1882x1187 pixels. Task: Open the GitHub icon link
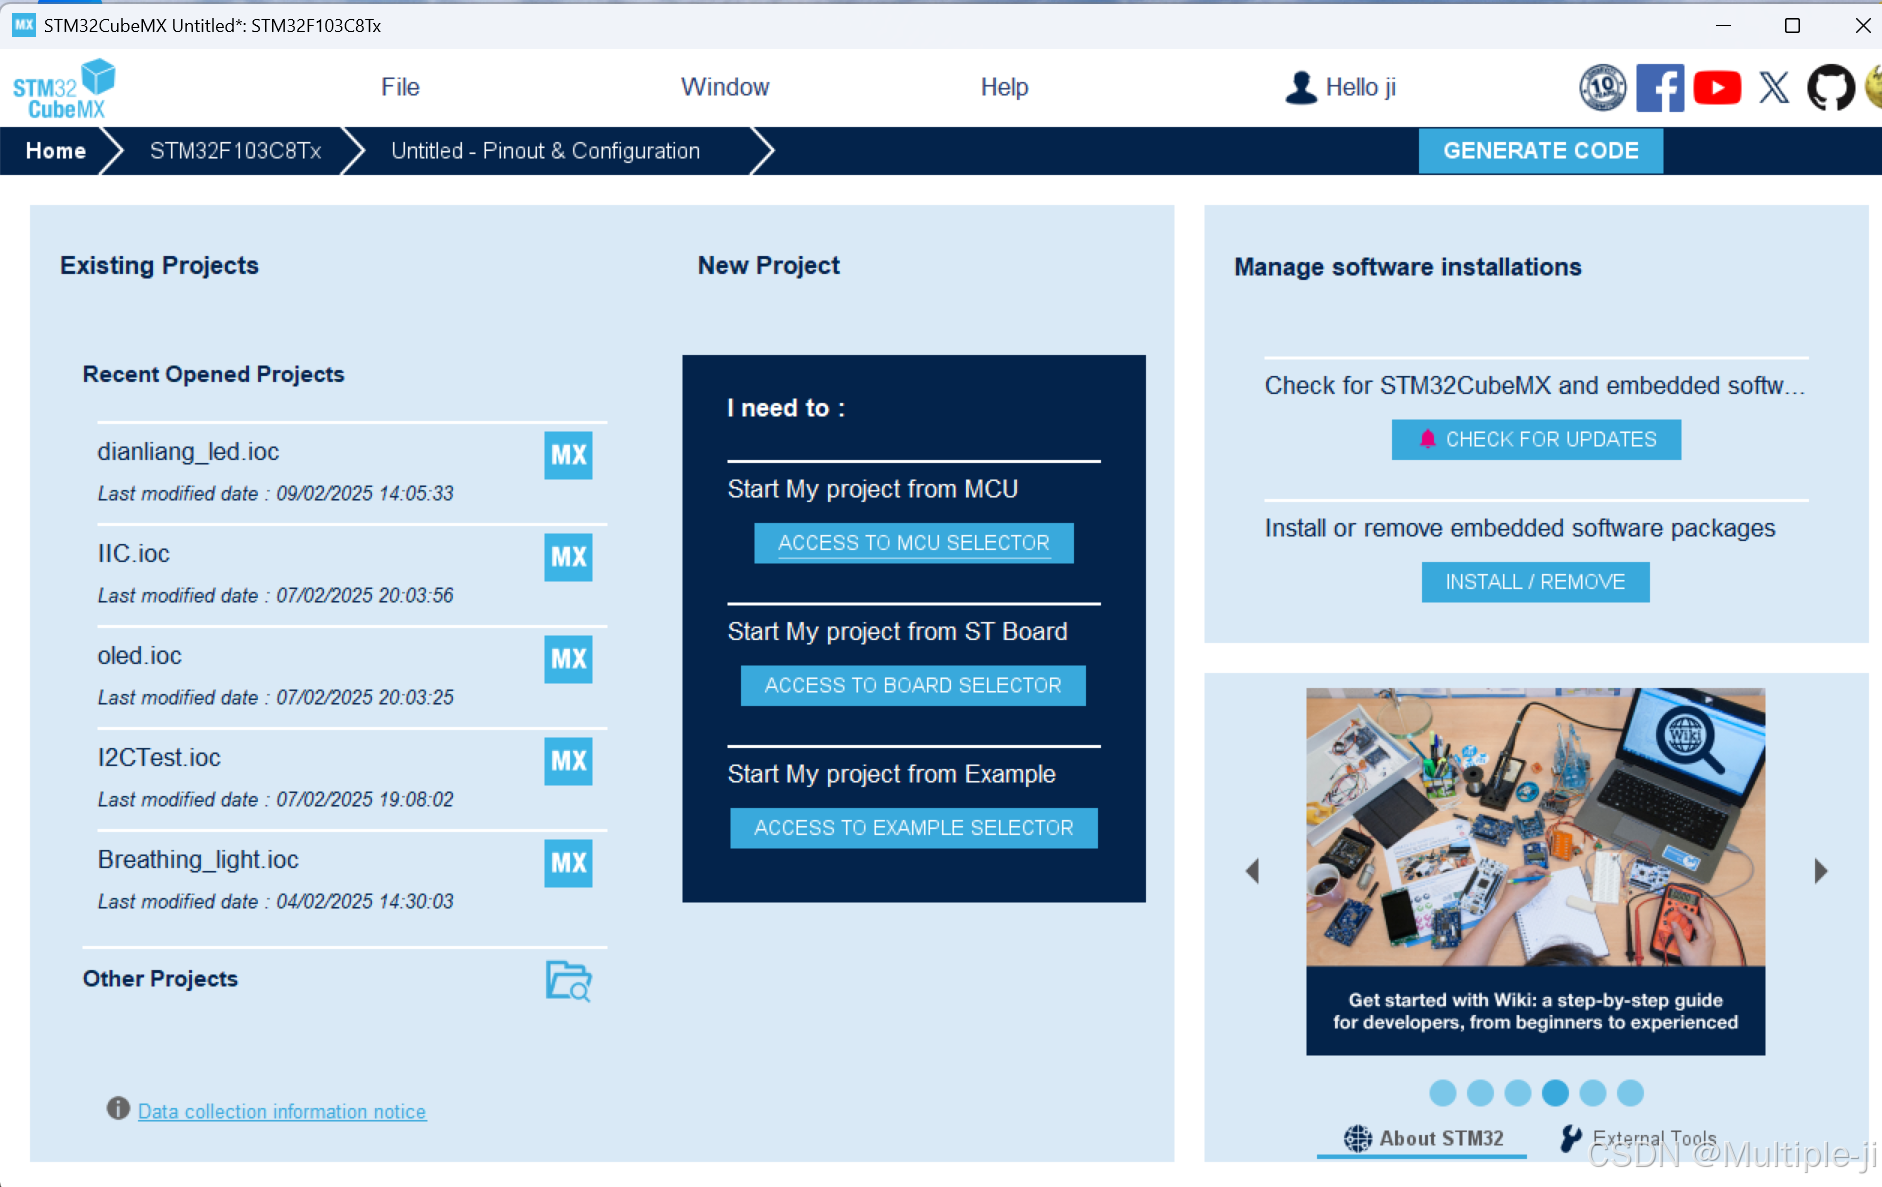coord(1831,88)
